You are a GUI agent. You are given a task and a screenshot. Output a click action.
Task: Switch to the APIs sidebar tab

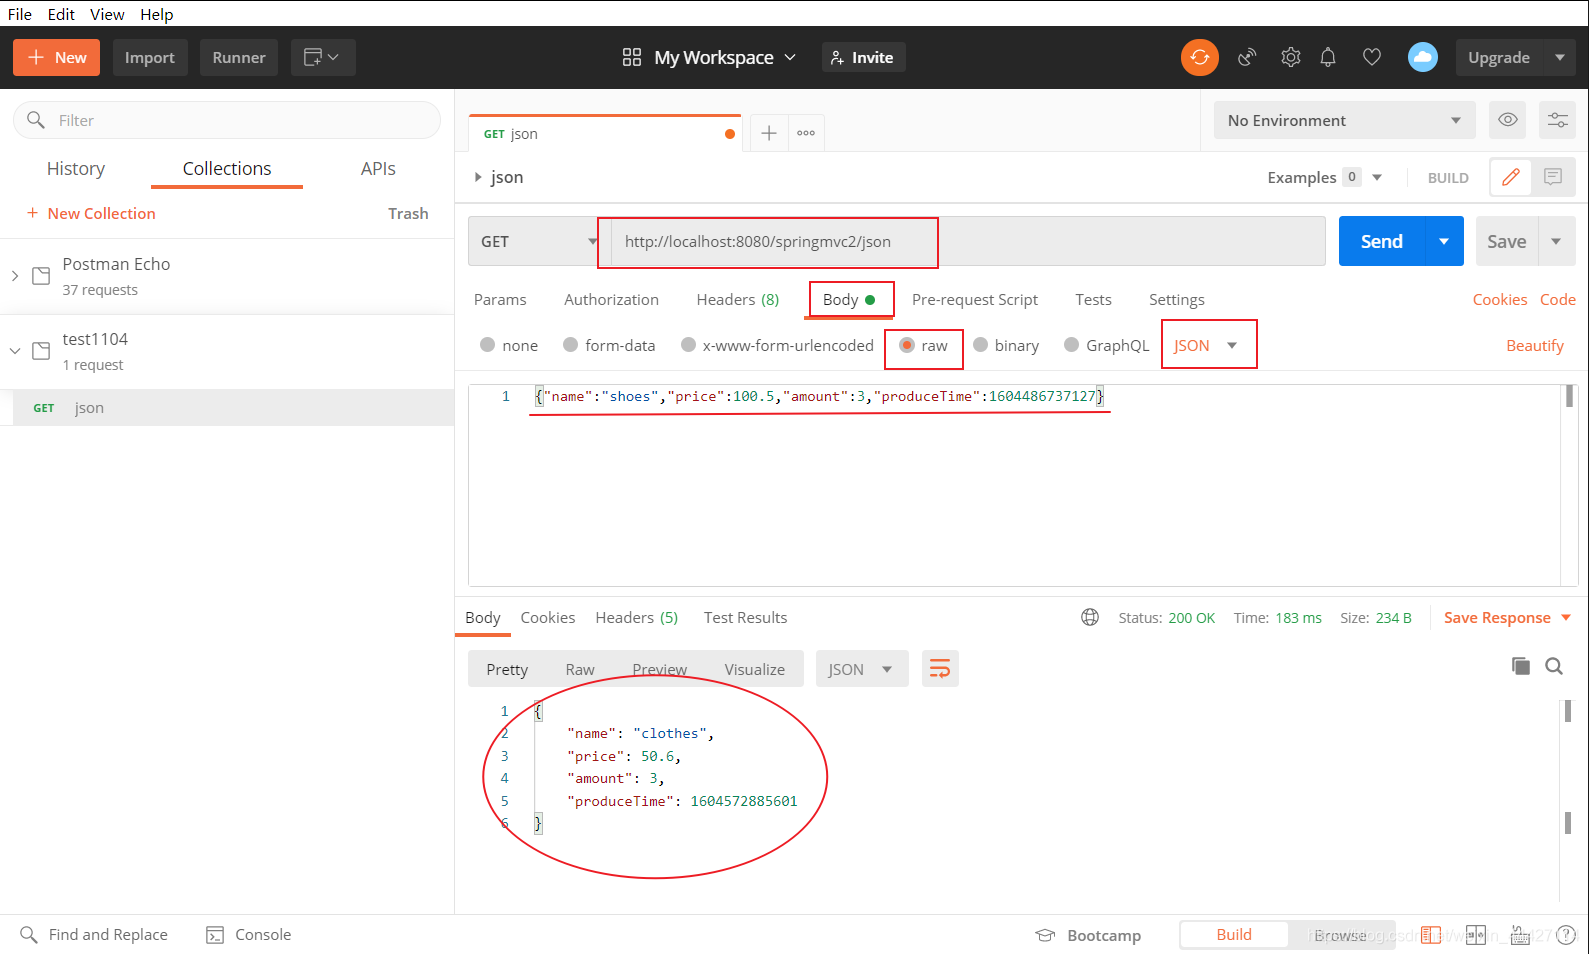[x=378, y=168]
